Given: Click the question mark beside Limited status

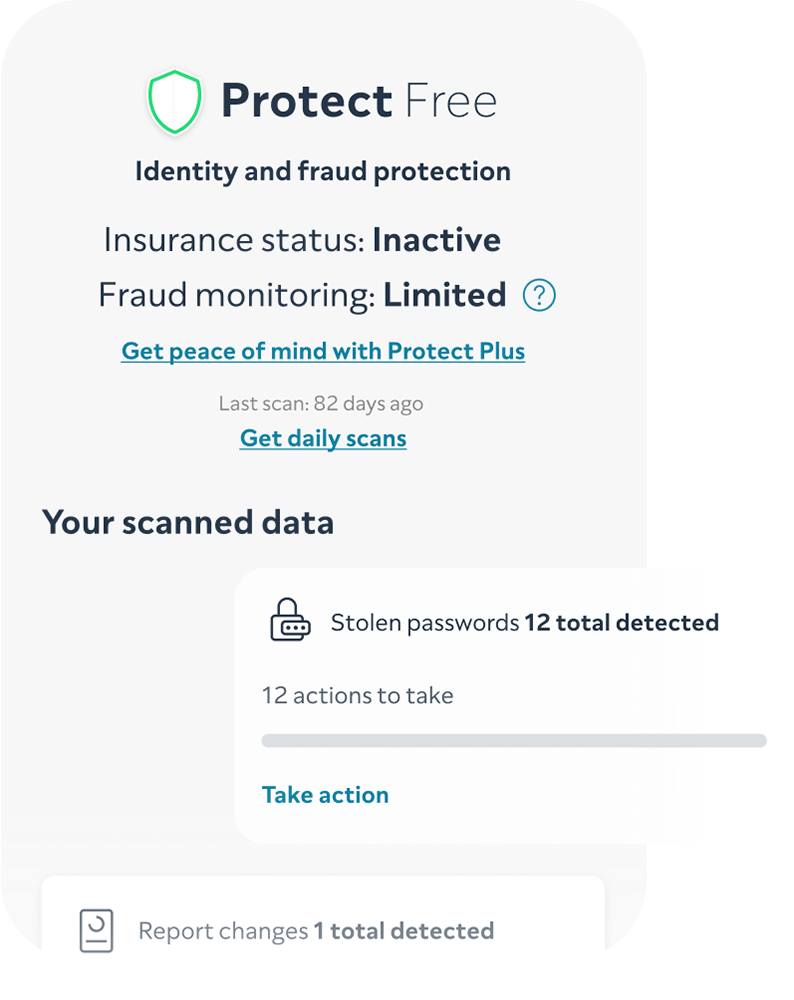Looking at the screenshot, I should [x=538, y=295].
